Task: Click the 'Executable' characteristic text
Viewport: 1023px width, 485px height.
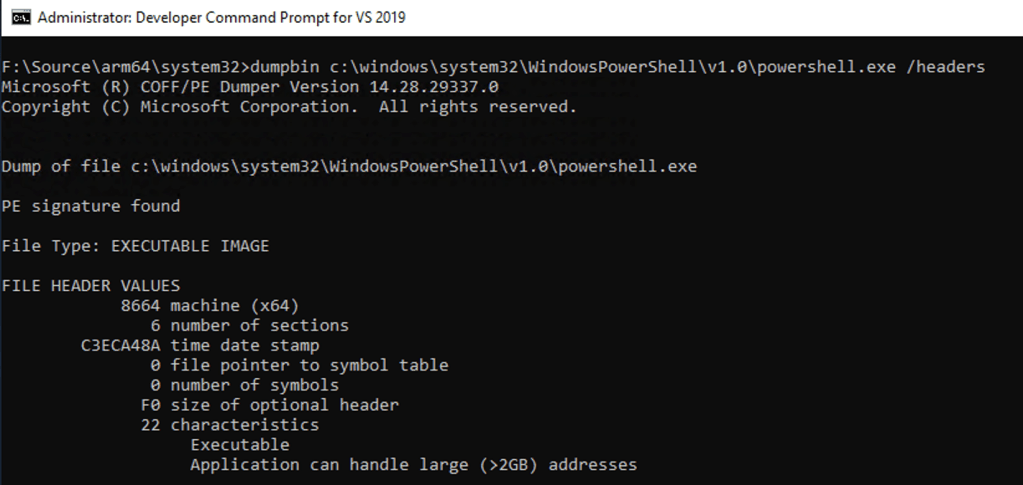Action: coord(239,445)
